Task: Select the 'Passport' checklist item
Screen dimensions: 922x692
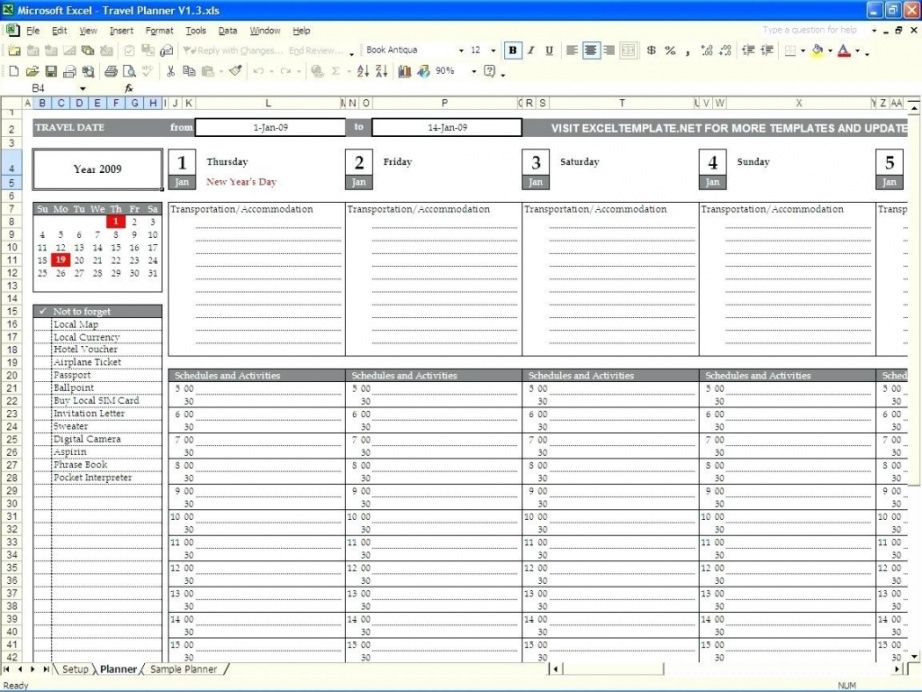Action: click(72, 375)
